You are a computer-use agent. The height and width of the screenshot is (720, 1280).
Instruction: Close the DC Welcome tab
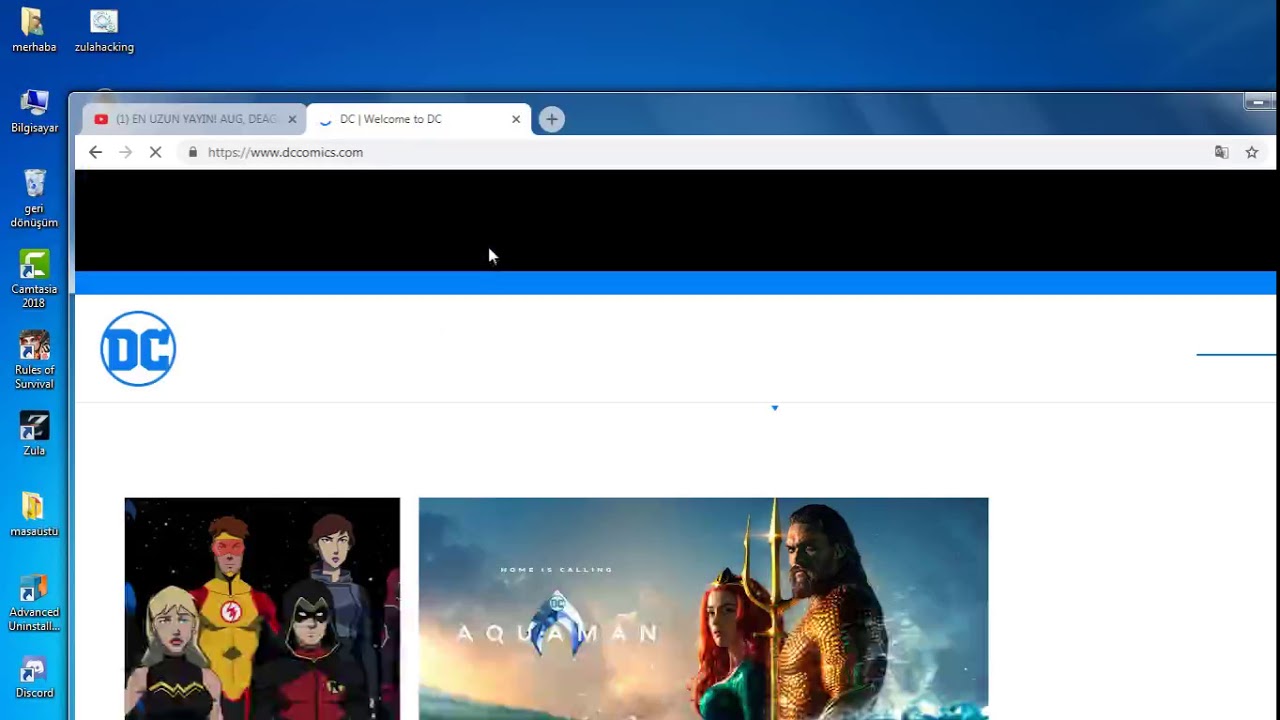click(x=516, y=119)
